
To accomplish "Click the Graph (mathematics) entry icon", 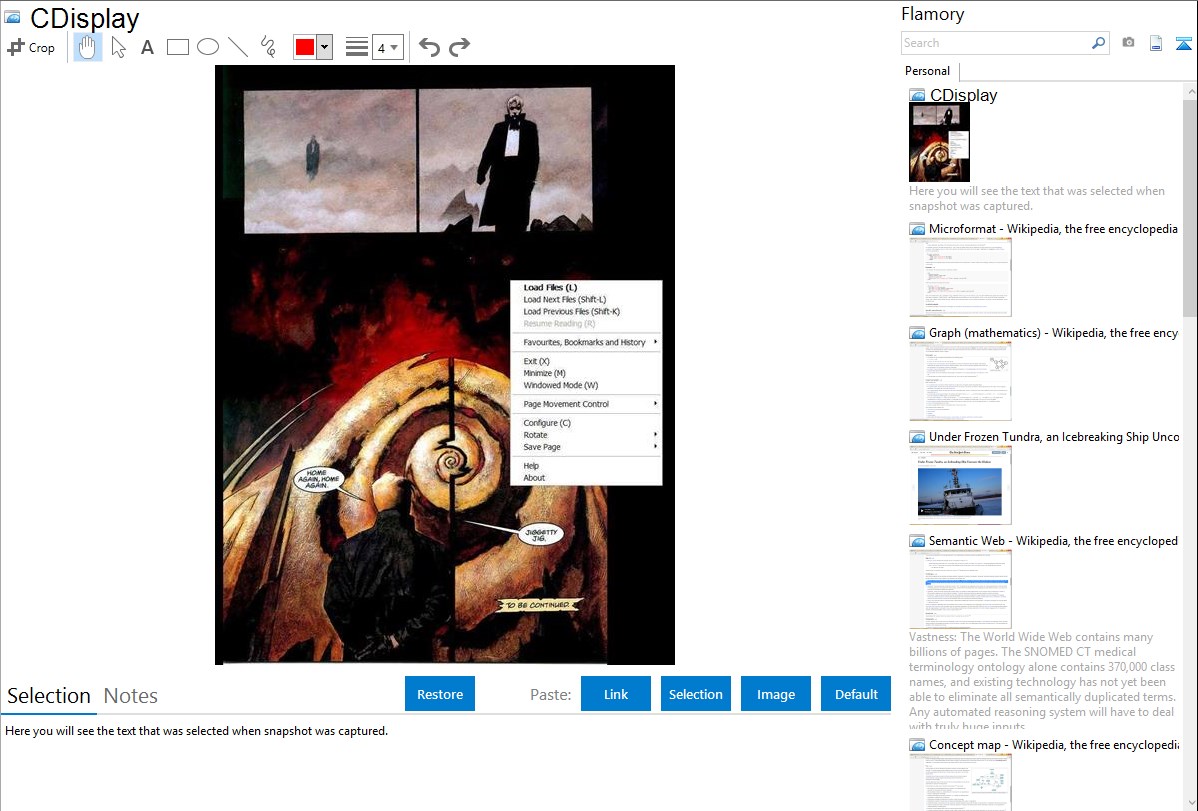I will (x=917, y=333).
